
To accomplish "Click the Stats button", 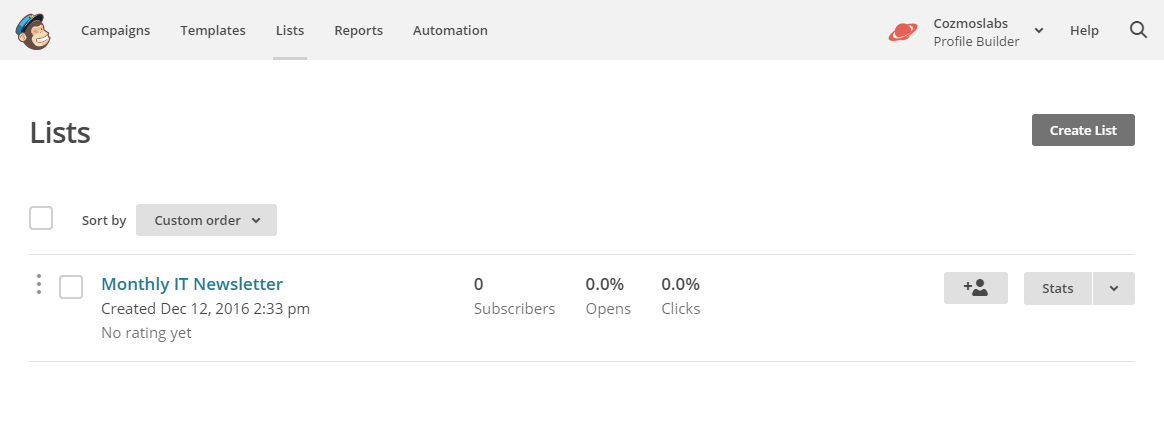I will pyautogui.click(x=1057, y=289).
